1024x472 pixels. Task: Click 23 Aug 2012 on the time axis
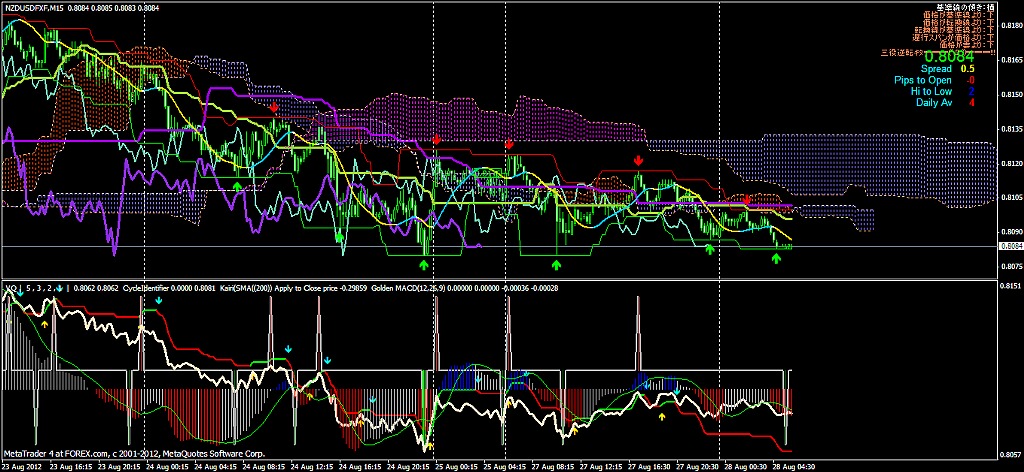pyautogui.click(x=22, y=466)
